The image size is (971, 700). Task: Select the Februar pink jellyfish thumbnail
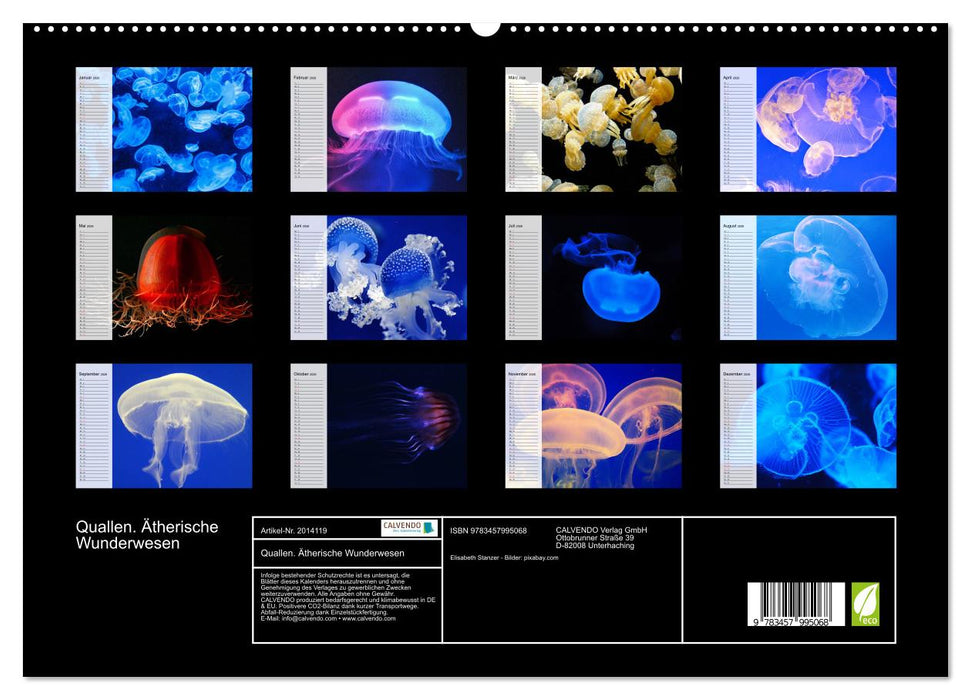(x=379, y=129)
